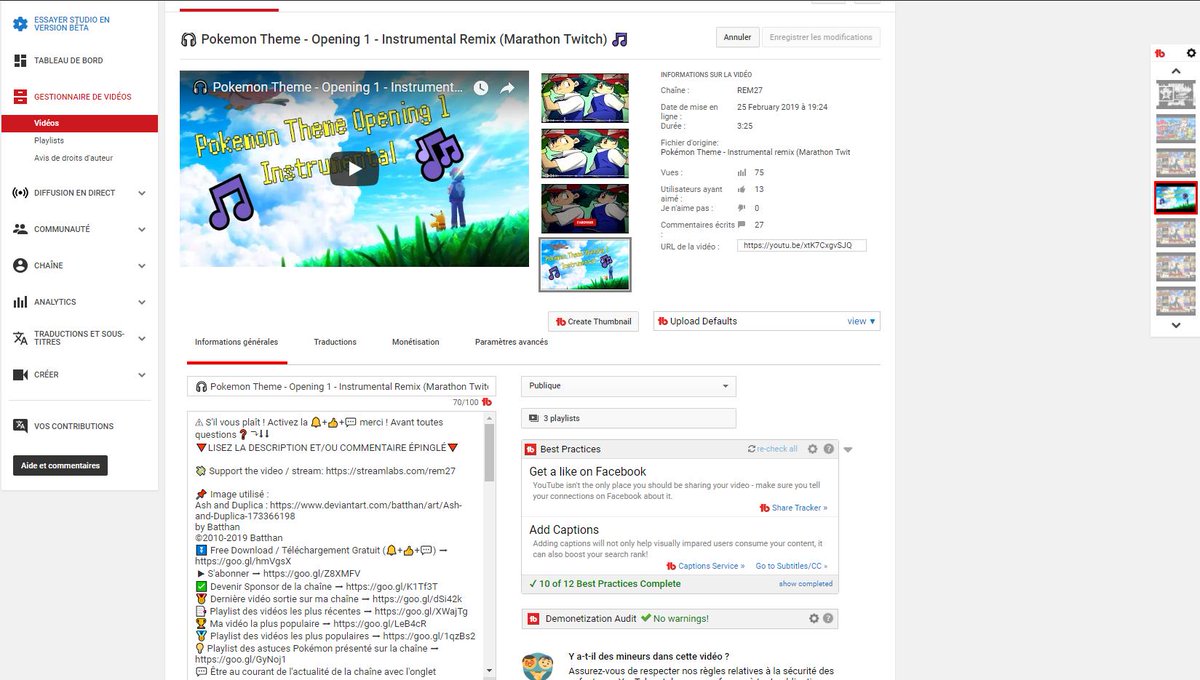Open the Monétisation tab

pos(416,342)
